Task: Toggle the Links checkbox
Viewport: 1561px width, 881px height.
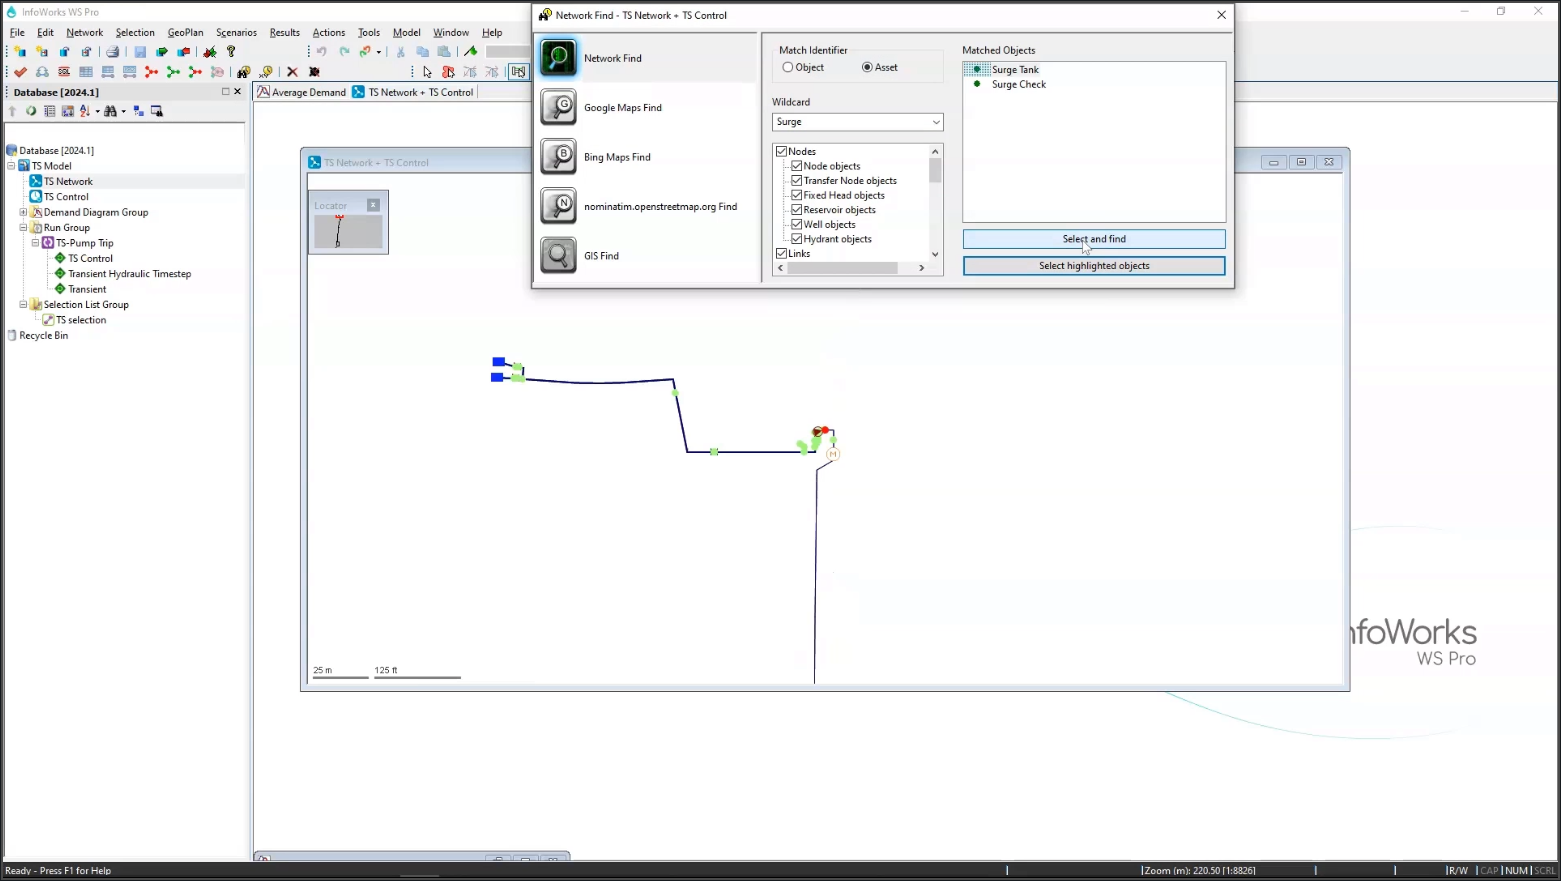Action: click(782, 254)
